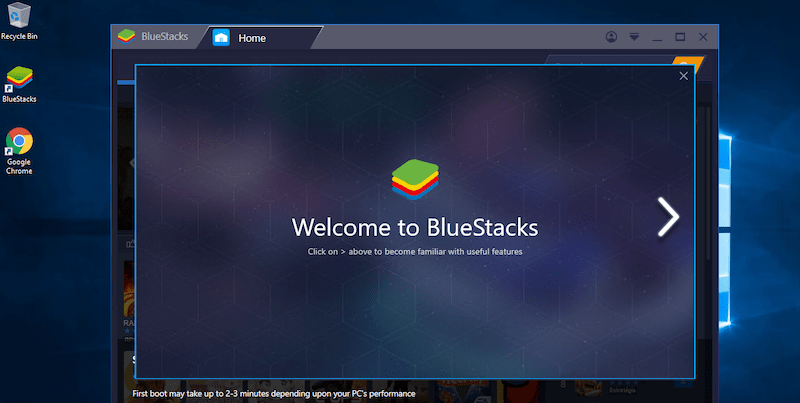Open the Recycle Bin desktop icon
The height and width of the screenshot is (403, 800).
click(x=19, y=20)
